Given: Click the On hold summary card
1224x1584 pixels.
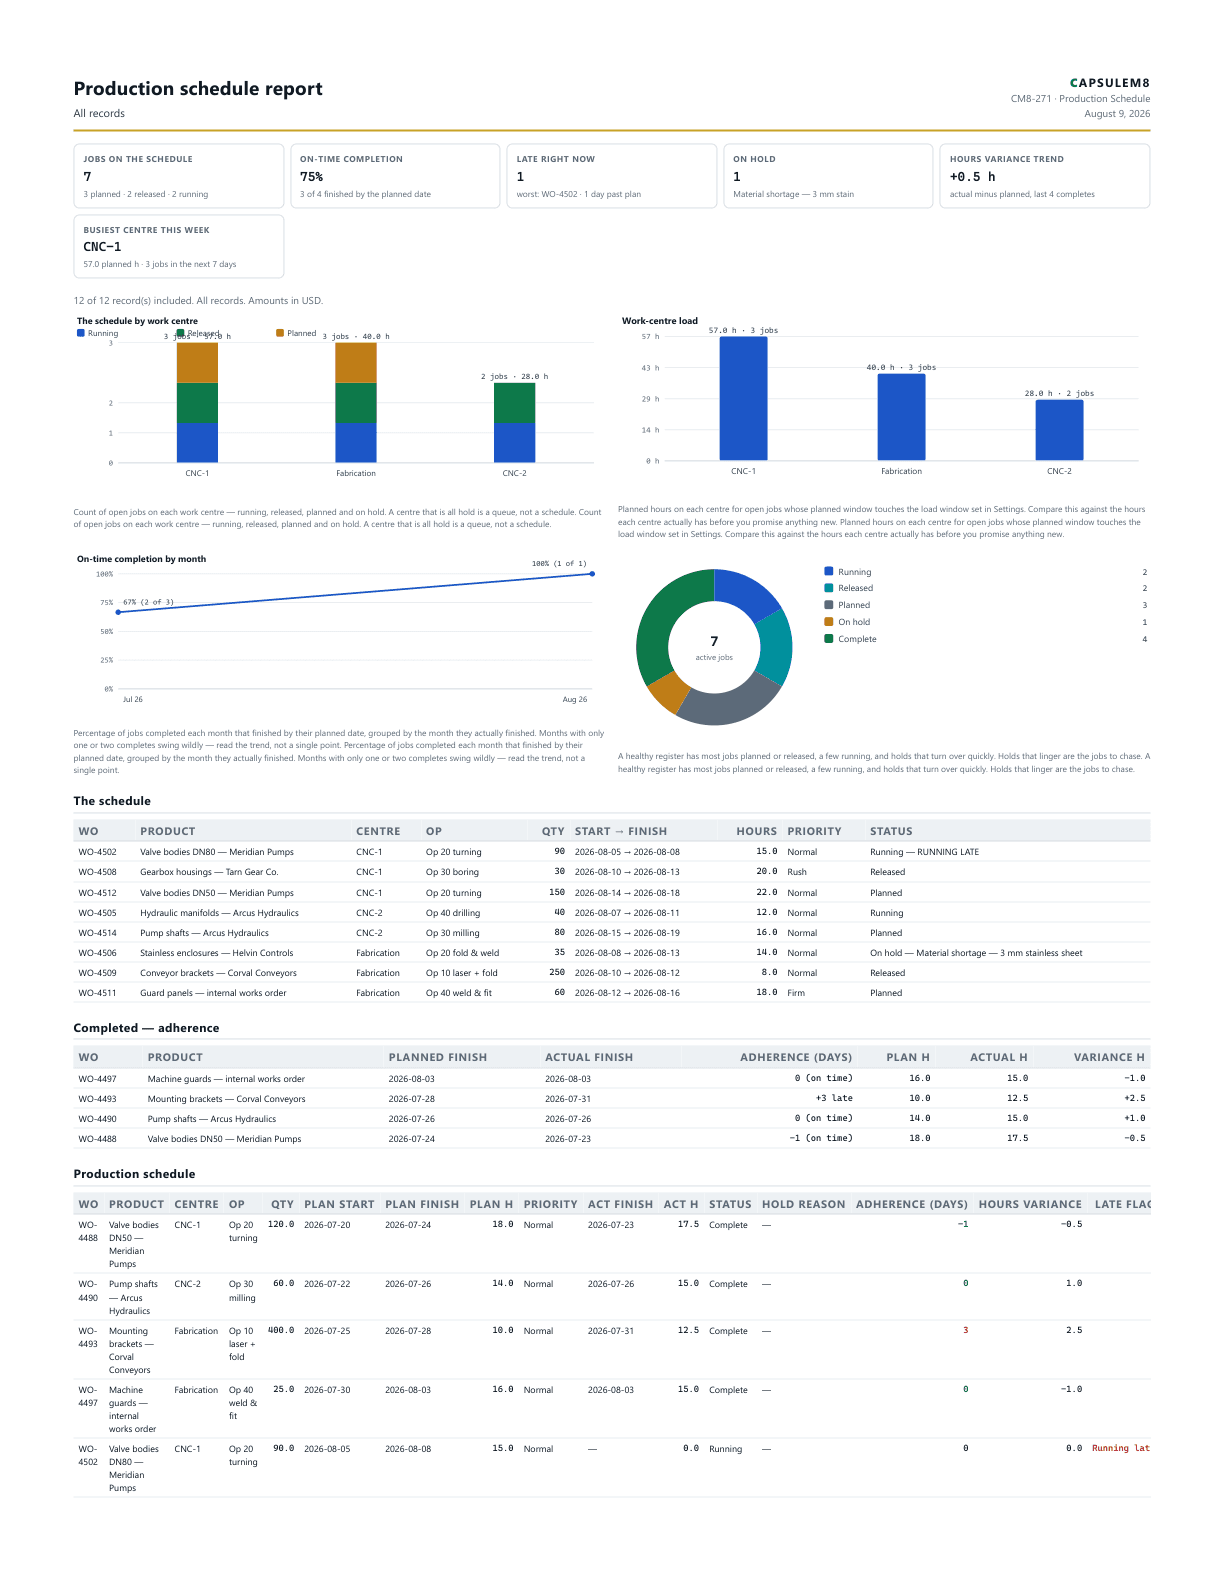Looking at the screenshot, I should point(828,176).
